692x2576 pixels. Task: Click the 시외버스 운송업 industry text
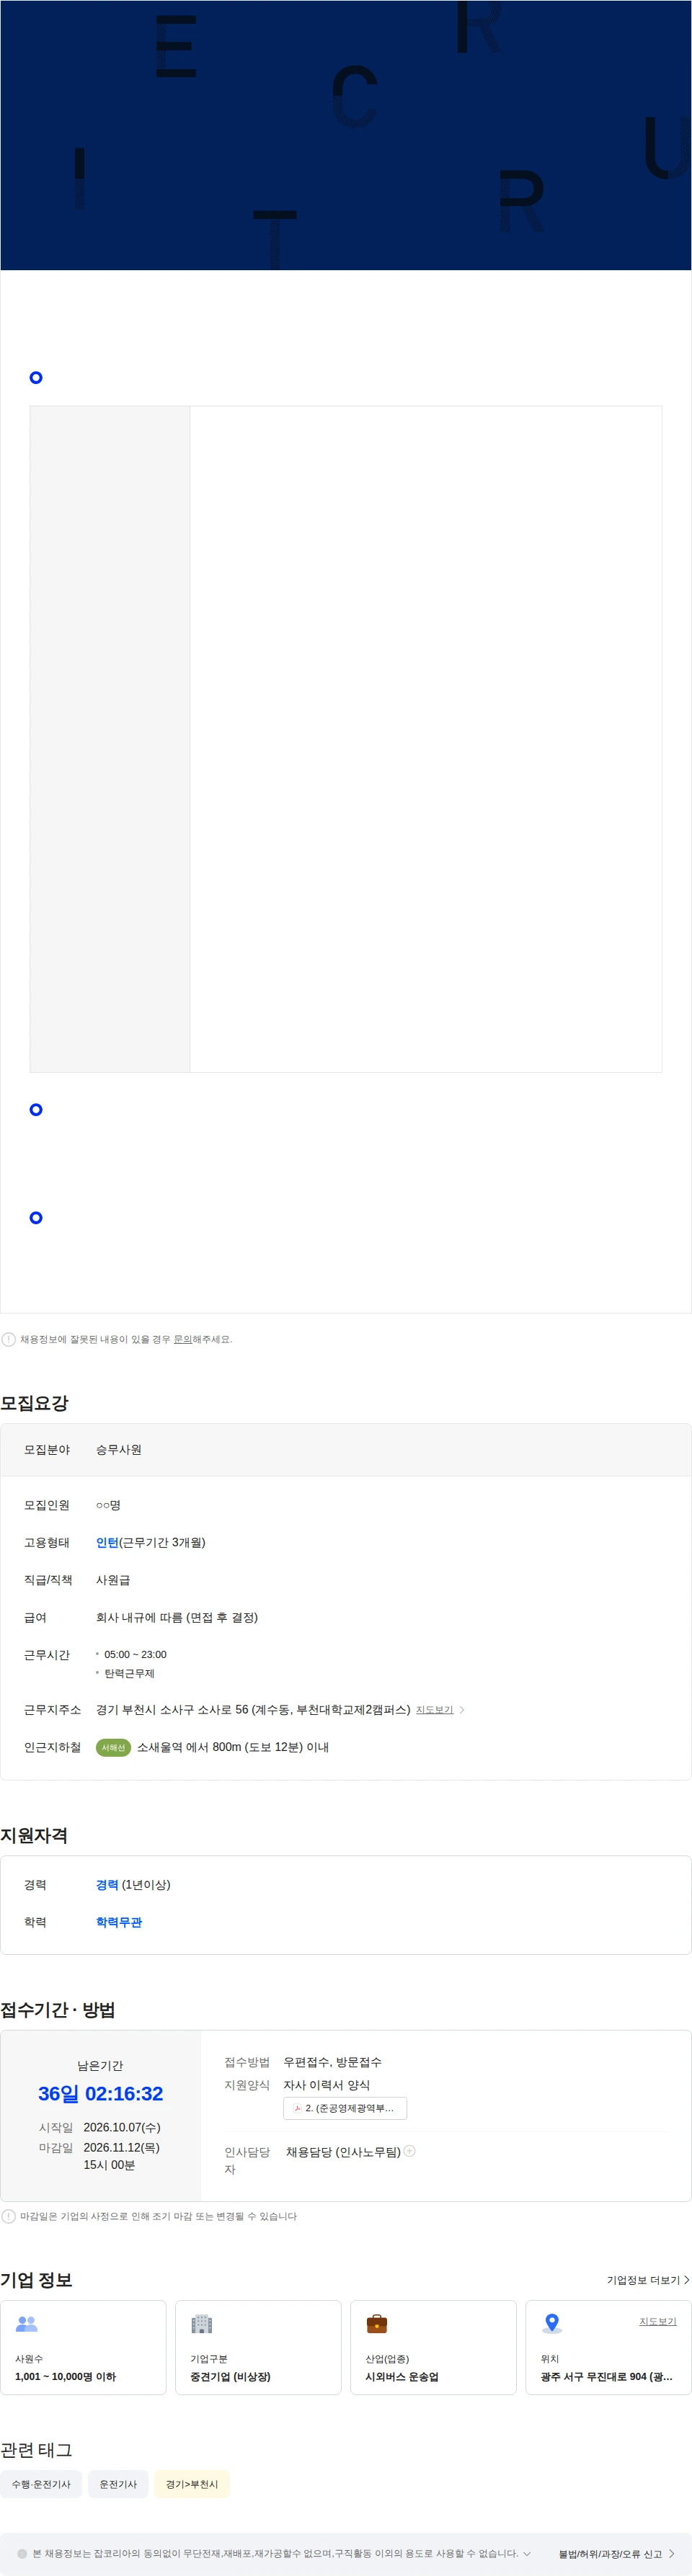tap(402, 2376)
